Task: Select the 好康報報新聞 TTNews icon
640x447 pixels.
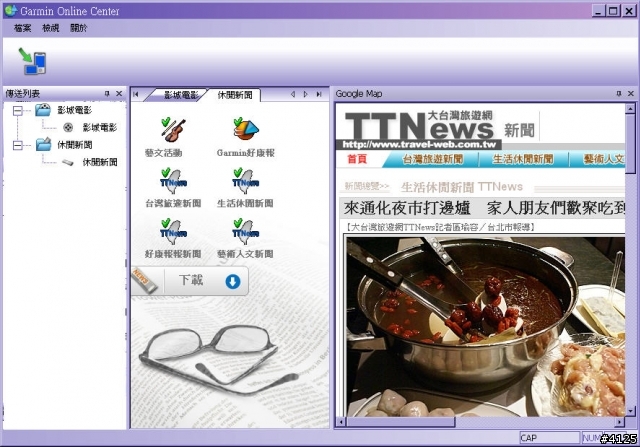Action: click(173, 232)
